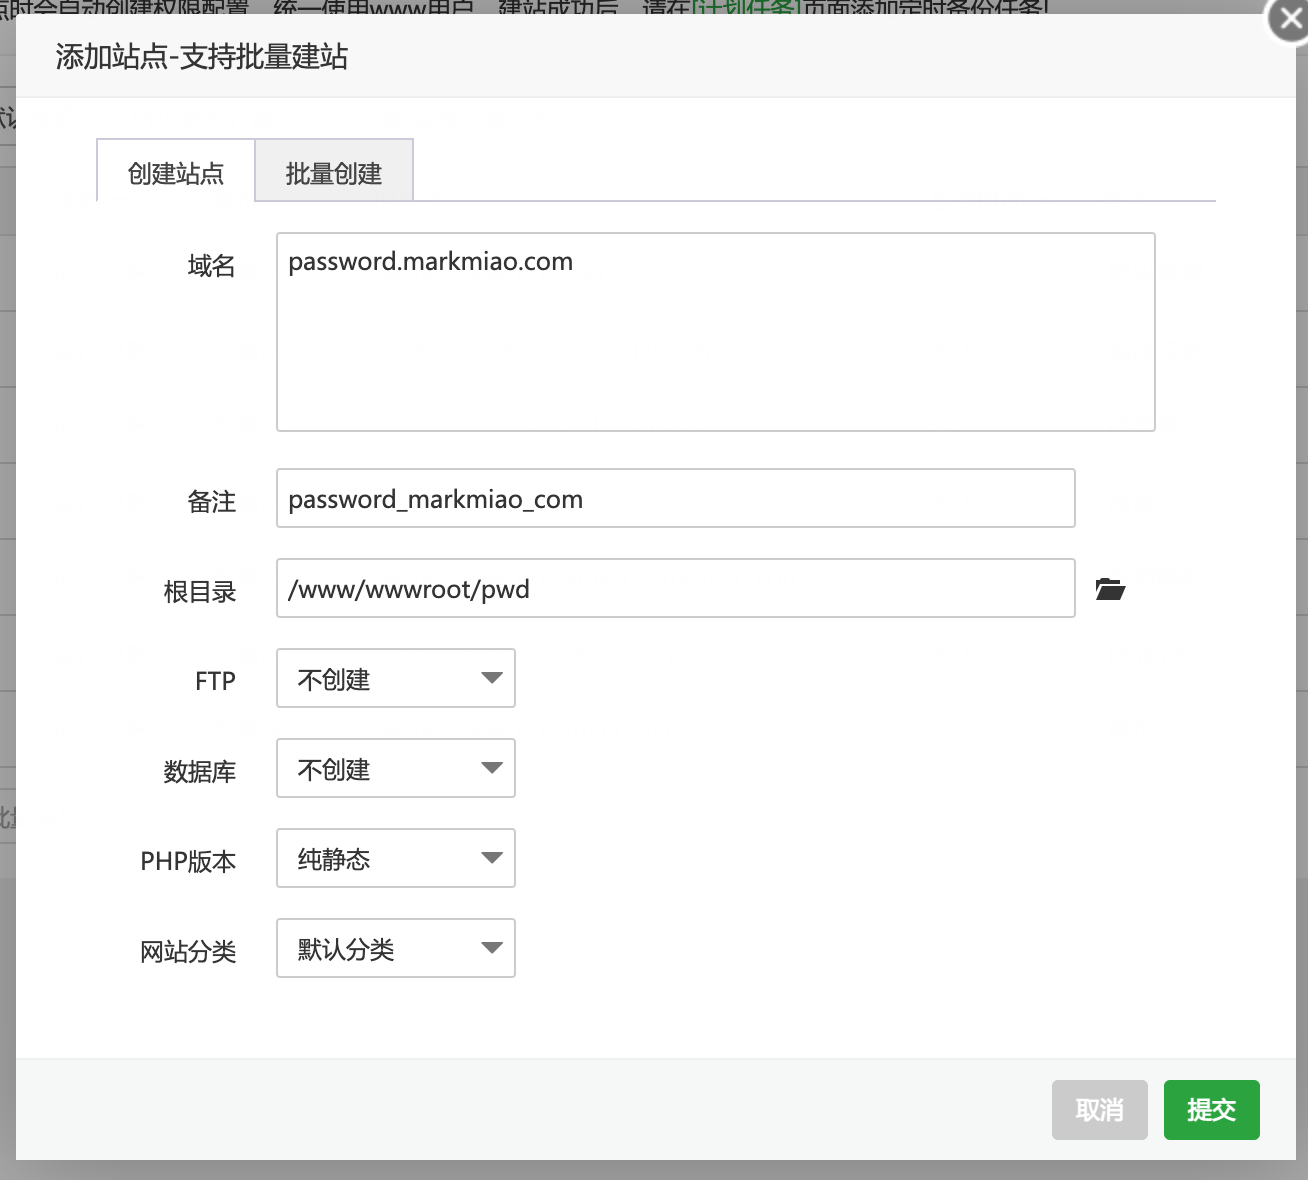Screen dimensions: 1308x1180
Task: Click the 根目录 path input field
Action: point(676,588)
